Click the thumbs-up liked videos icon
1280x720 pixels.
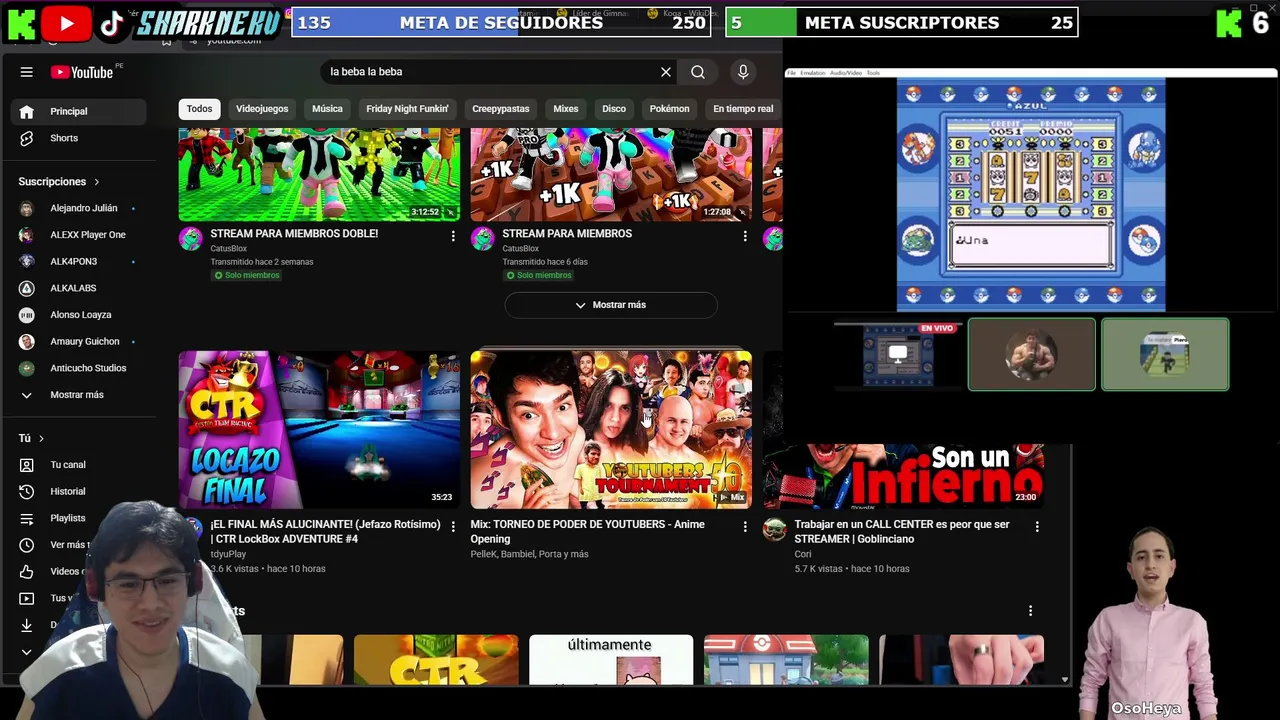27,572
